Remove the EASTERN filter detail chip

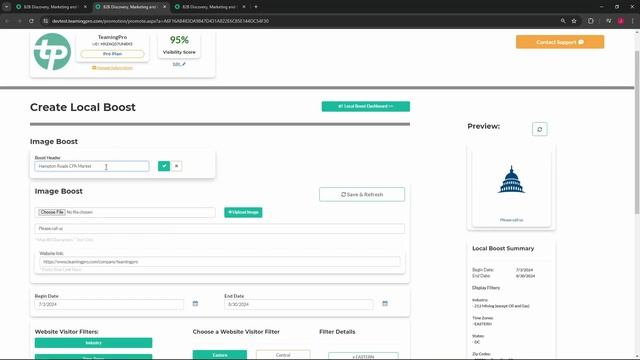click(x=363, y=356)
